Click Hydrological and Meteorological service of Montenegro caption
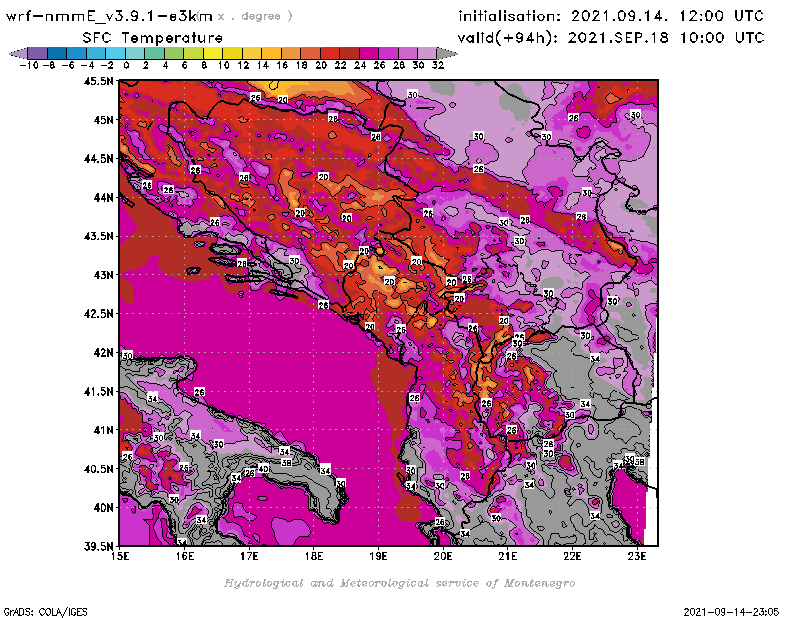This screenshot has width=800, height=618. pos(399,583)
